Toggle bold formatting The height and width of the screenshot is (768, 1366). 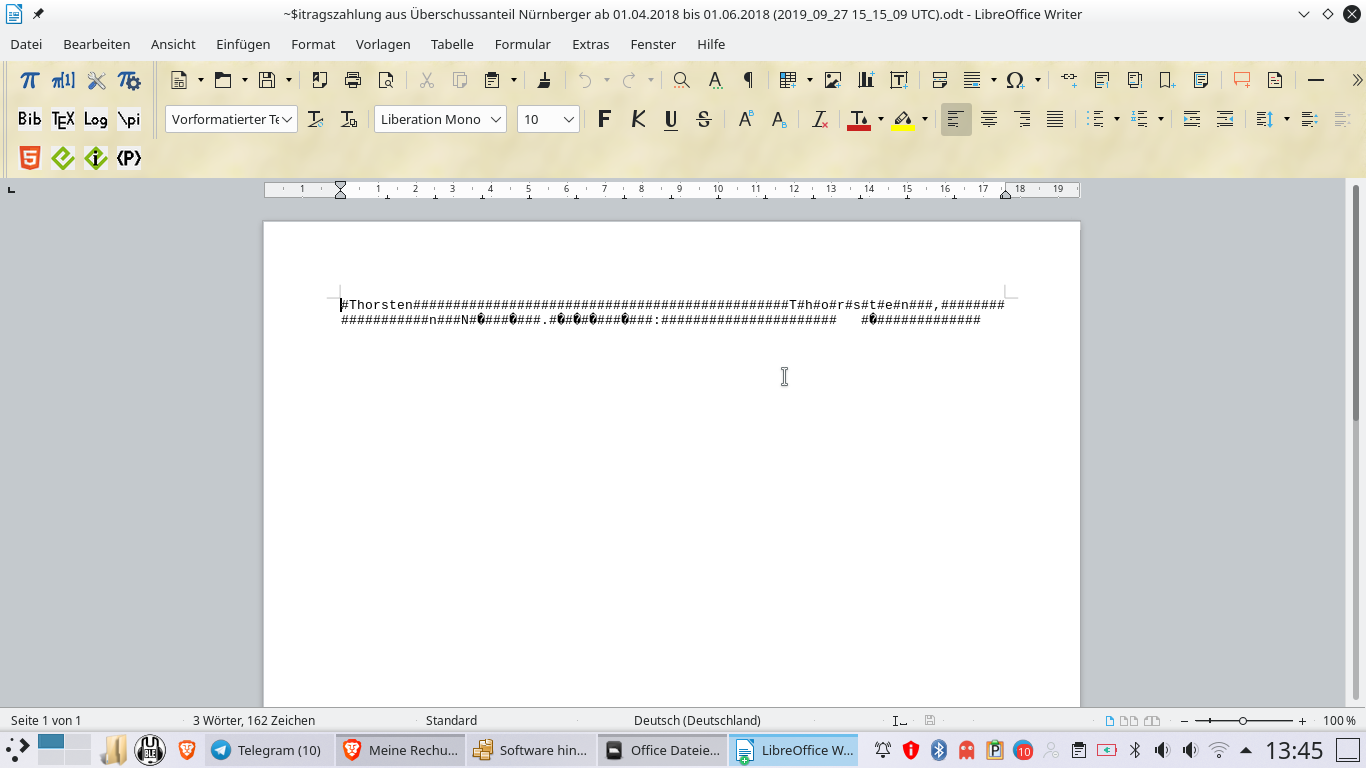click(x=604, y=119)
